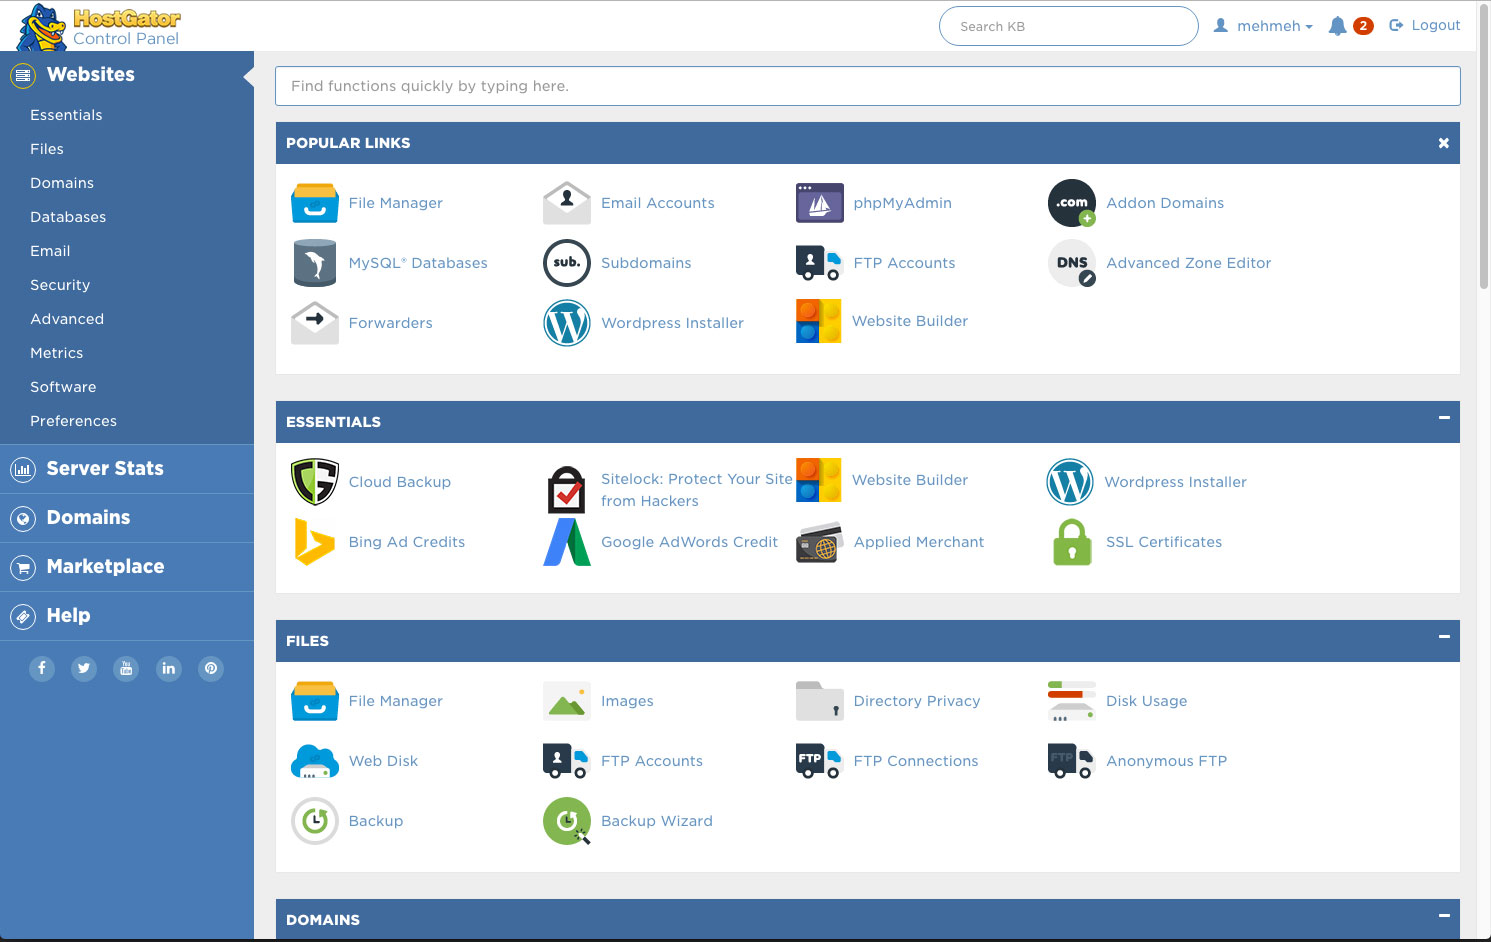Open the Google AdWords Credit icon
Viewport: 1491px width, 942px height.
(567, 542)
